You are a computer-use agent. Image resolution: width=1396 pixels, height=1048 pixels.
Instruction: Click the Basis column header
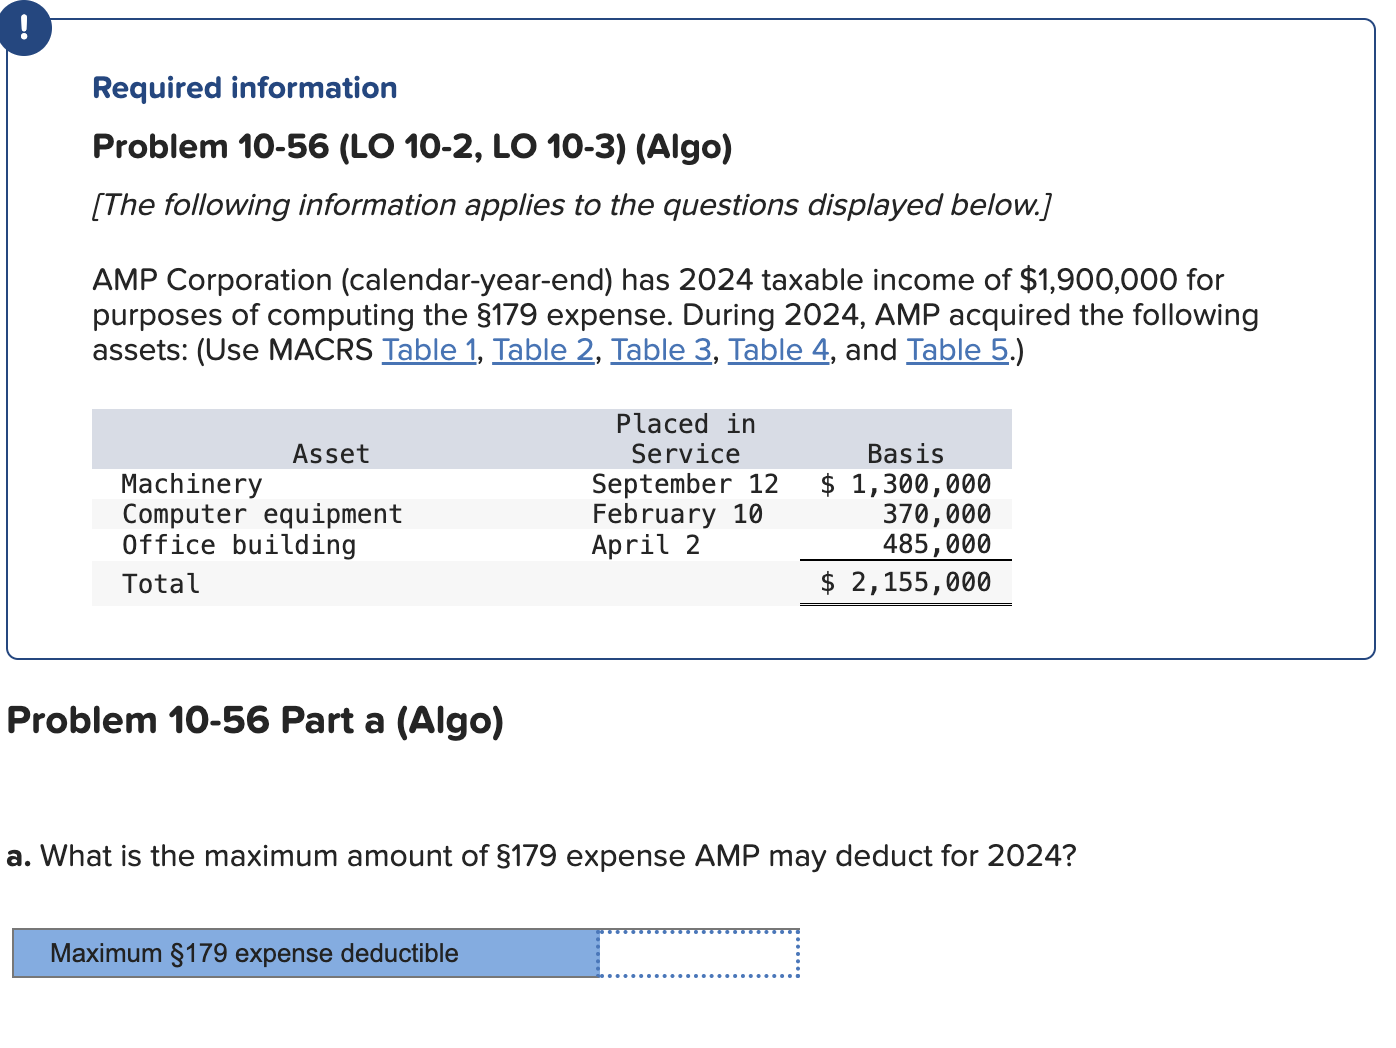(x=905, y=453)
